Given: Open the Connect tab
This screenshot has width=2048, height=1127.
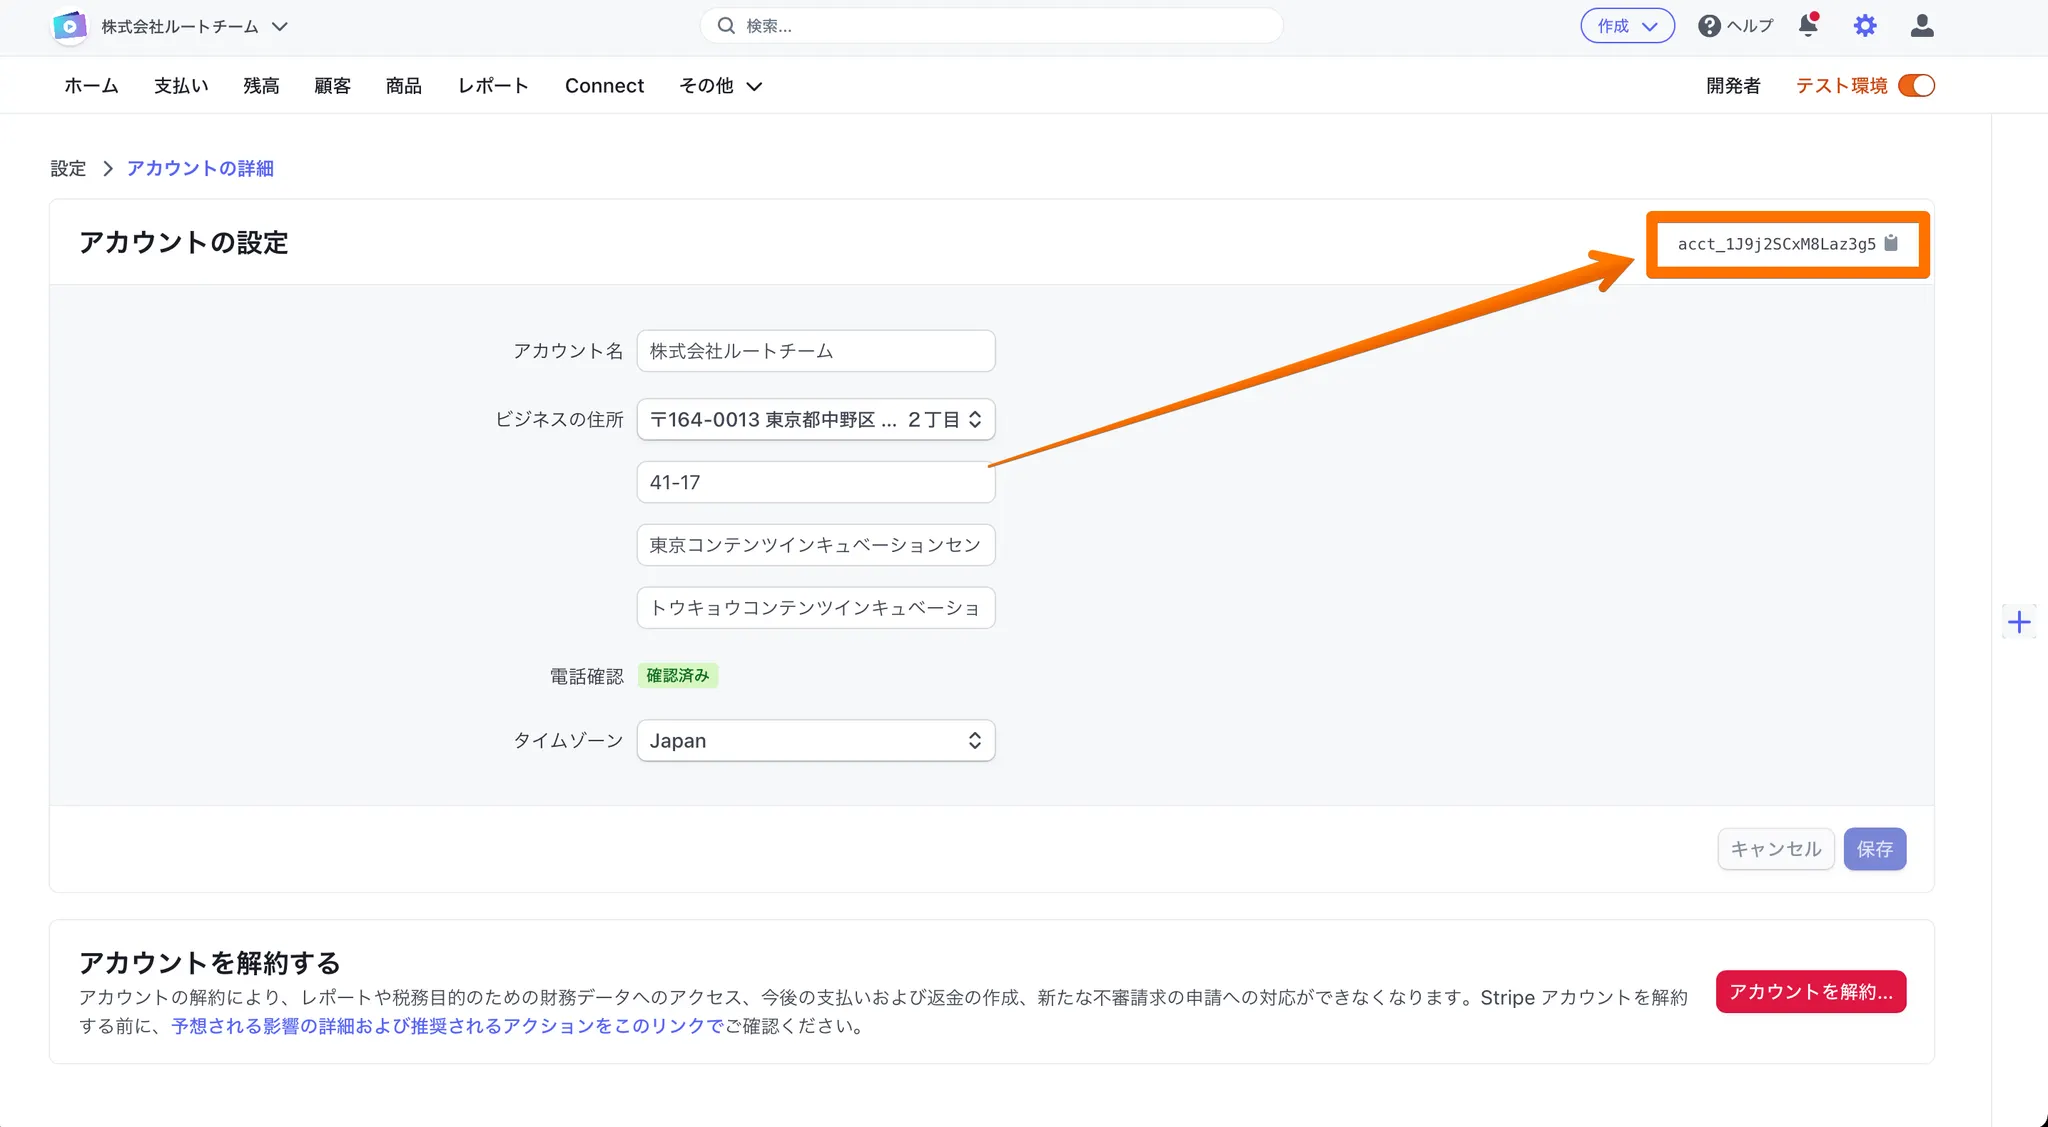Looking at the screenshot, I should click(x=604, y=86).
